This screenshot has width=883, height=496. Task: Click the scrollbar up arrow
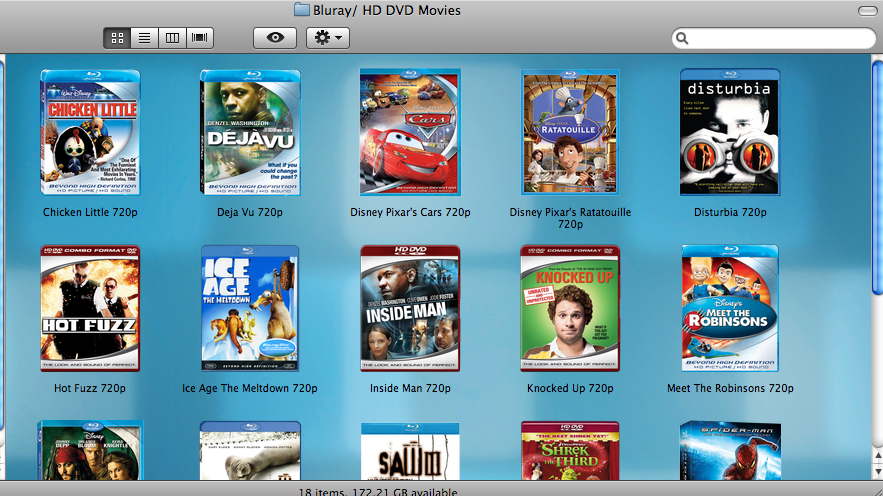click(x=878, y=455)
